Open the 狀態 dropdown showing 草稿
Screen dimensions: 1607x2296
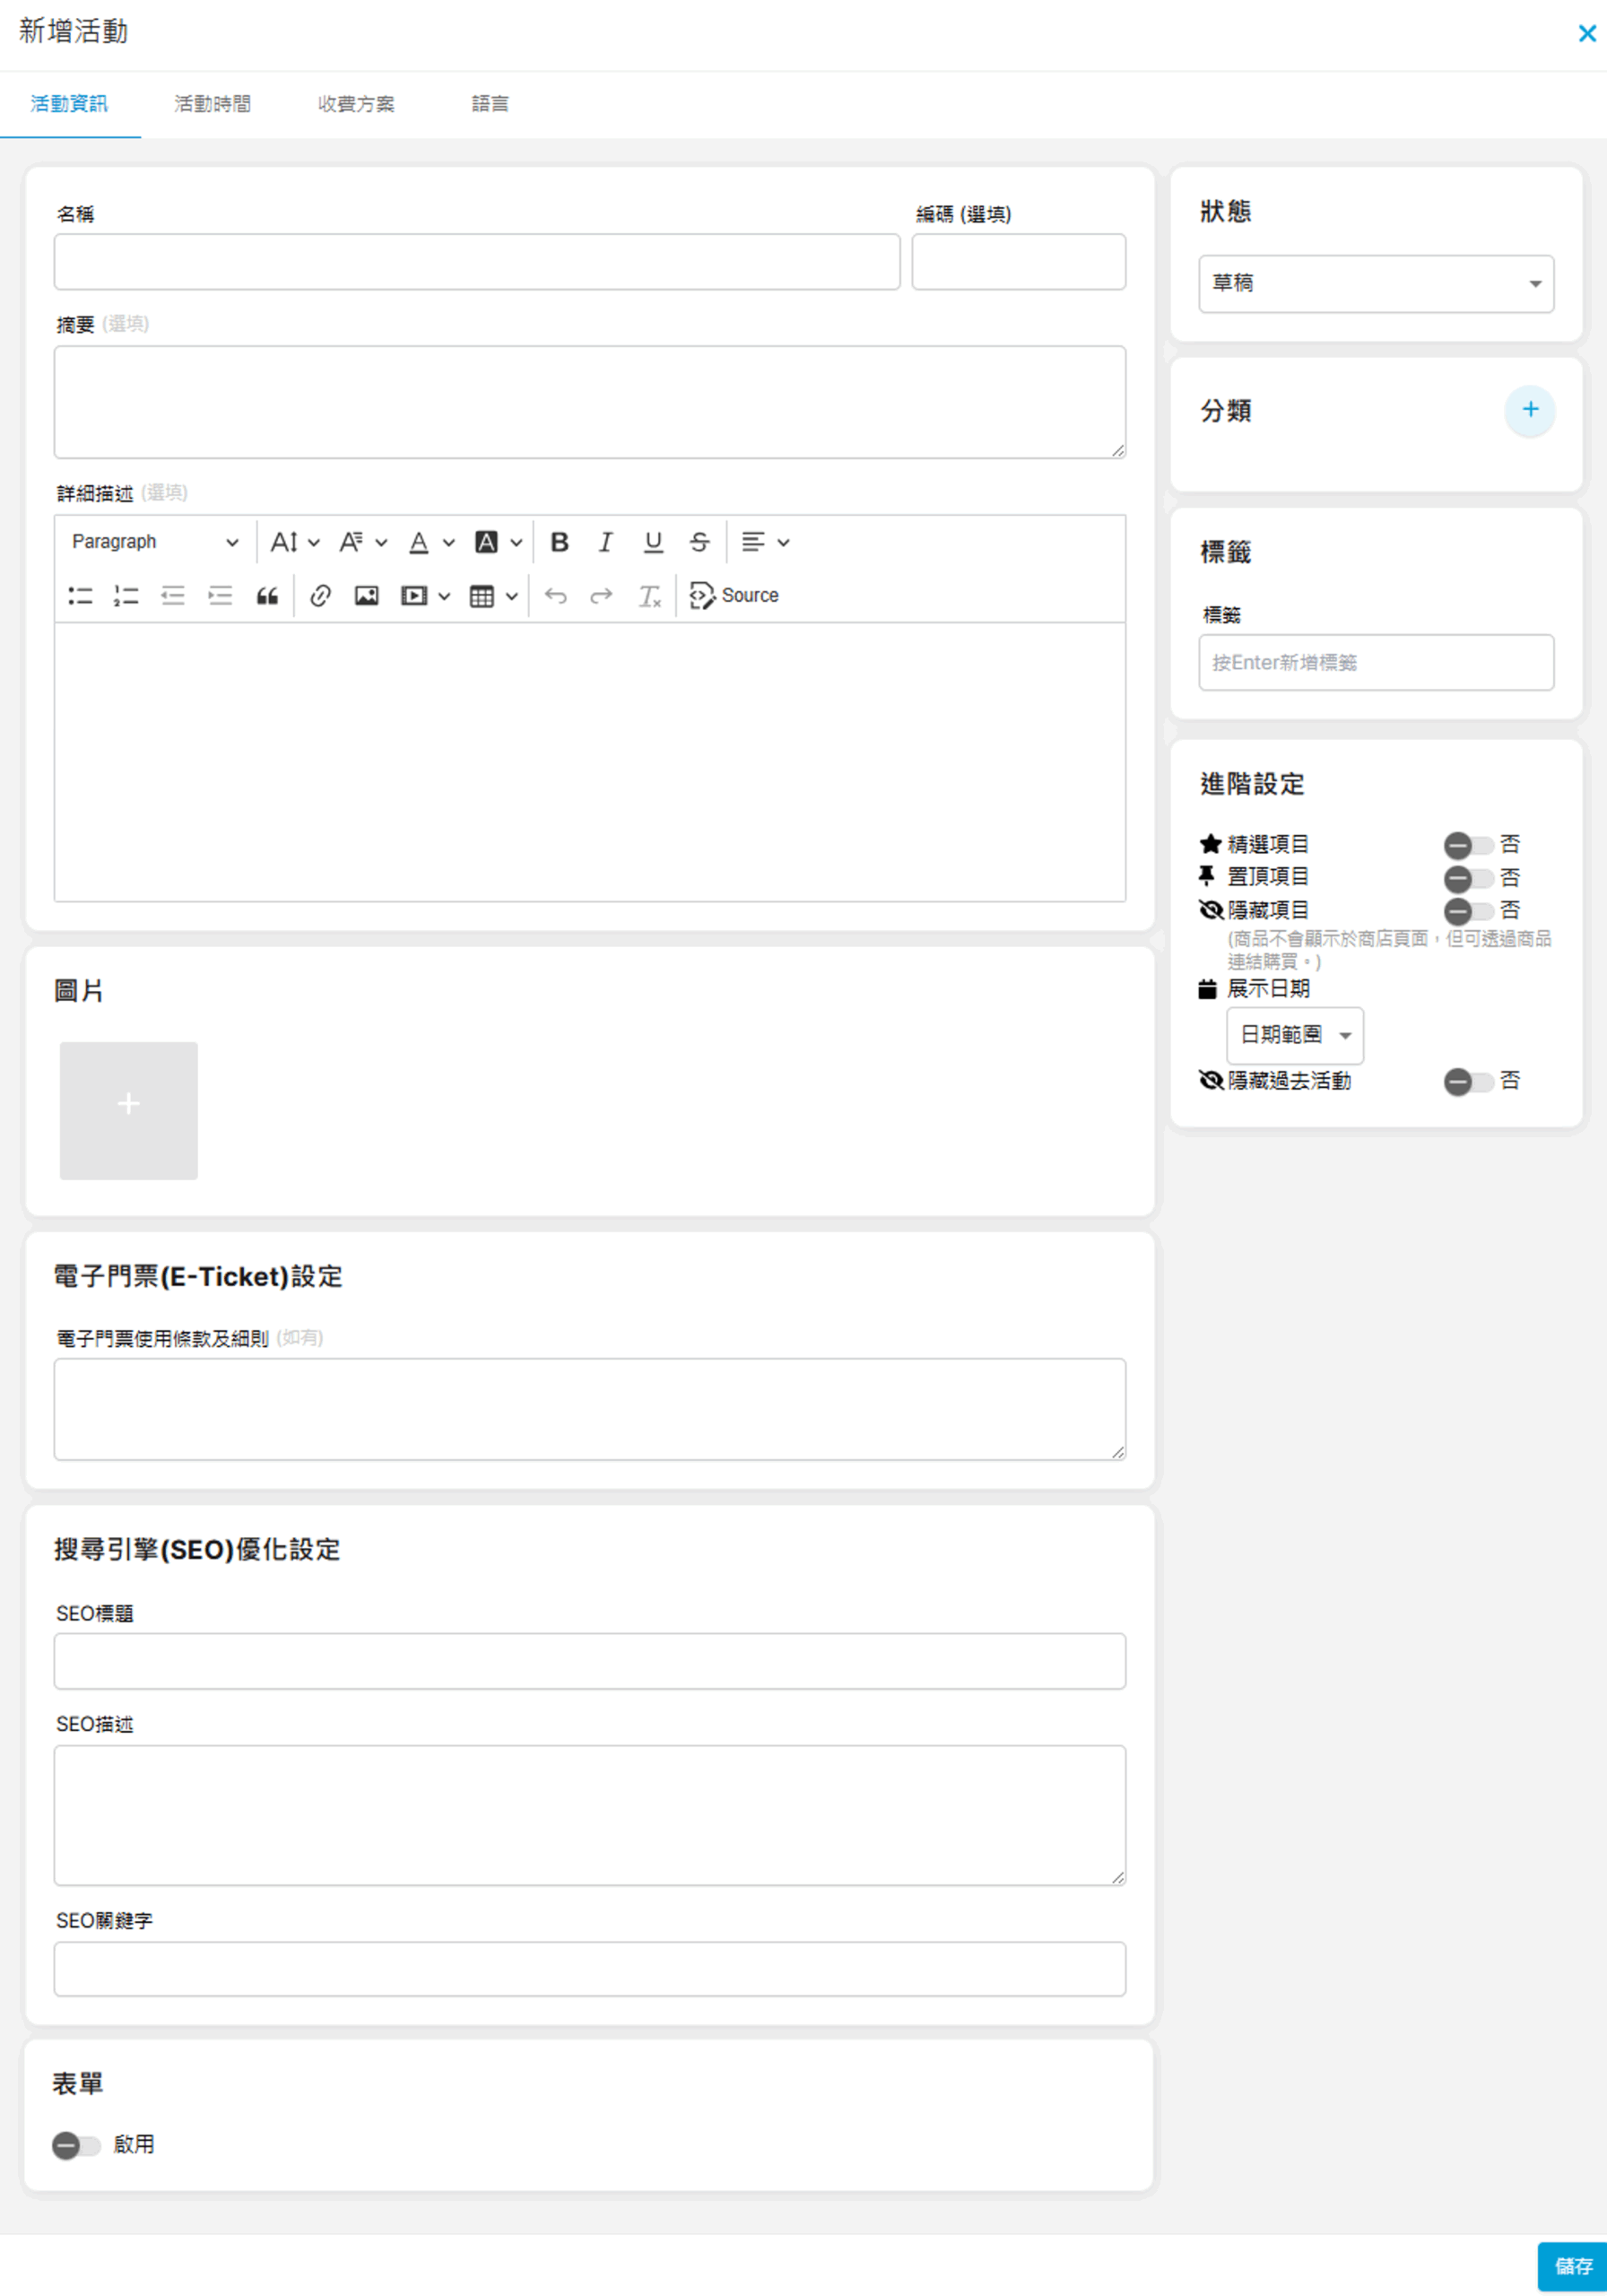[1375, 284]
